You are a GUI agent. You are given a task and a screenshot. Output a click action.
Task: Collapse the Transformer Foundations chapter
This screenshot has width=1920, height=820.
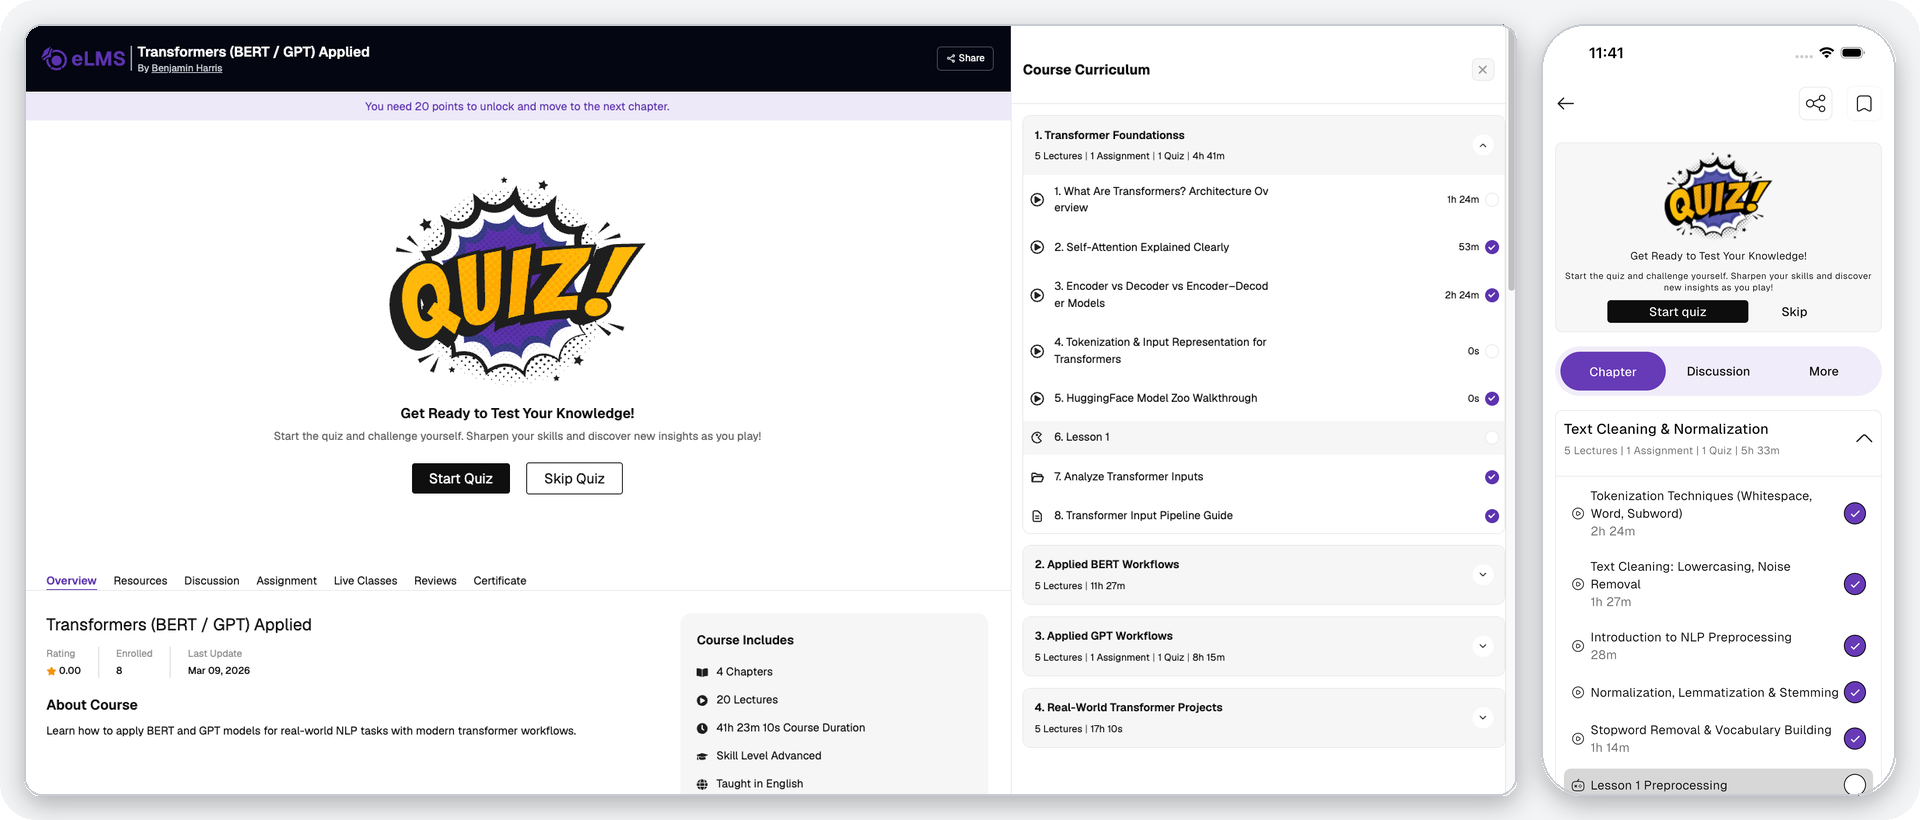1483,146
